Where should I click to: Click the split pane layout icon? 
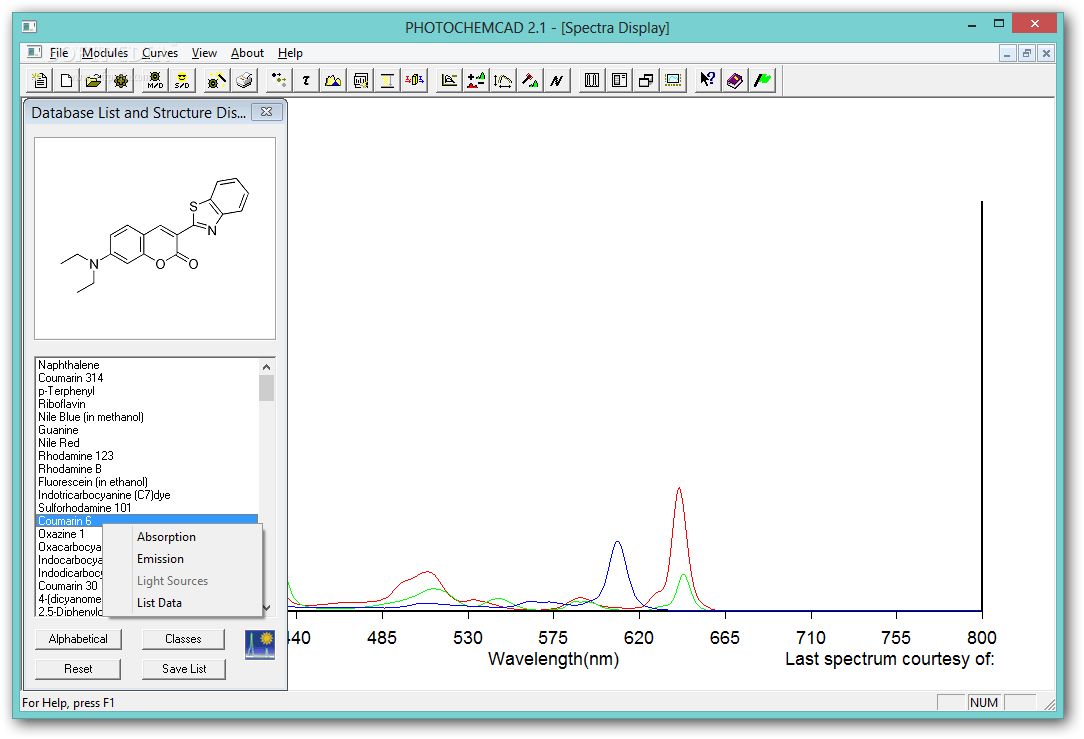coord(619,80)
